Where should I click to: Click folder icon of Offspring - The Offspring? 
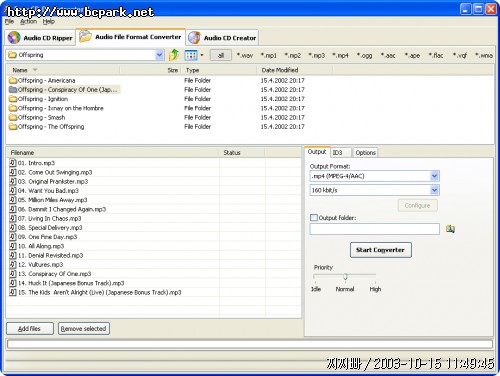13,127
